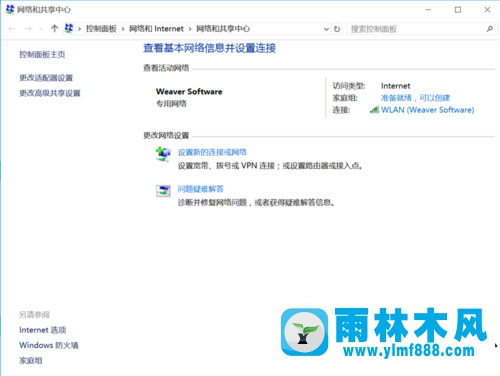Image resolution: width=500 pixels, height=376 pixels.
Task: Go up one level with up arrow
Action: tap(54, 29)
